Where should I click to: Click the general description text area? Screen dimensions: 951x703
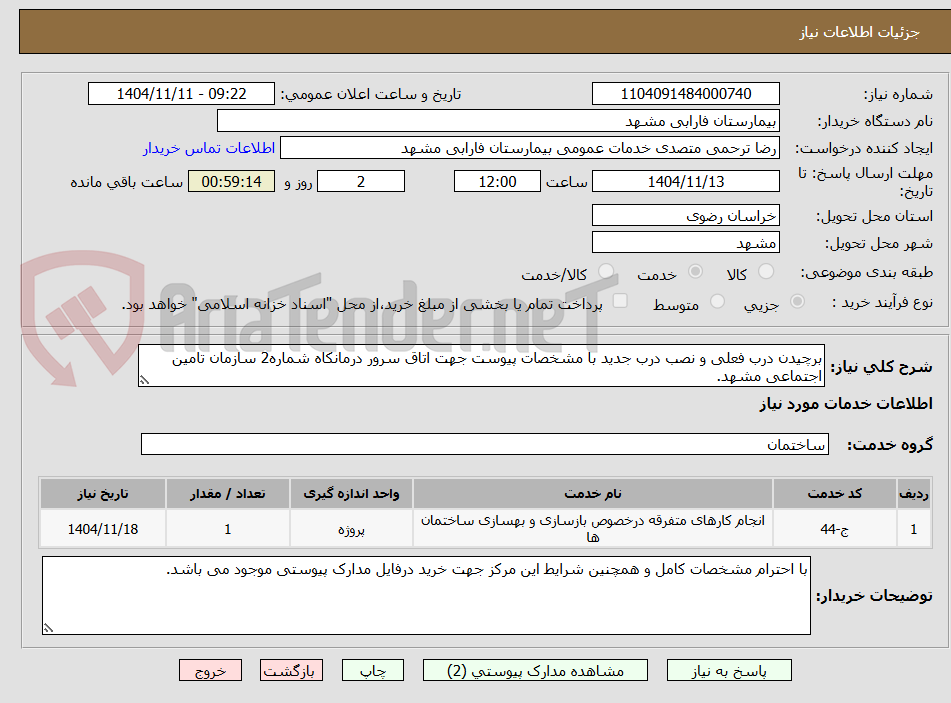[481, 366]
